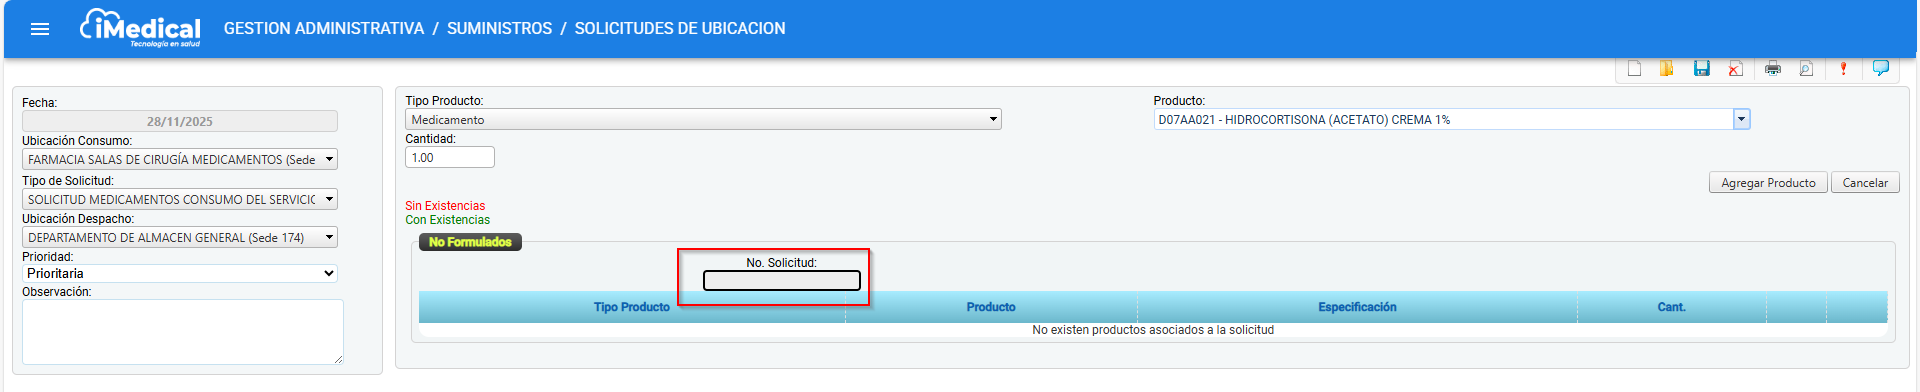This screenshot has height=392, width=1920.
Task: Open the search document magnifier icon
Action: pos(1806,68)
